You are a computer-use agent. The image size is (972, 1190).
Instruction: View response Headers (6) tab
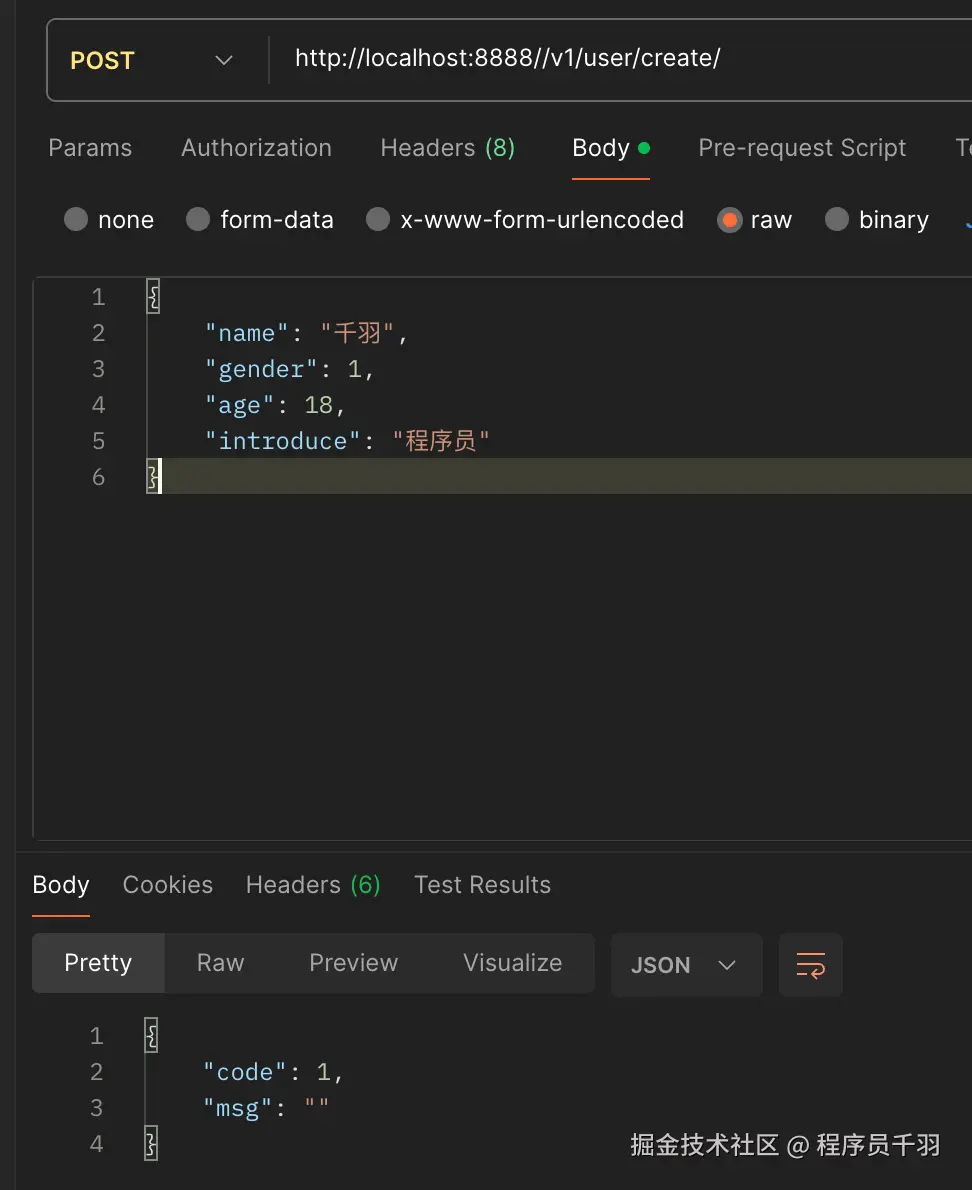[313, 885]
